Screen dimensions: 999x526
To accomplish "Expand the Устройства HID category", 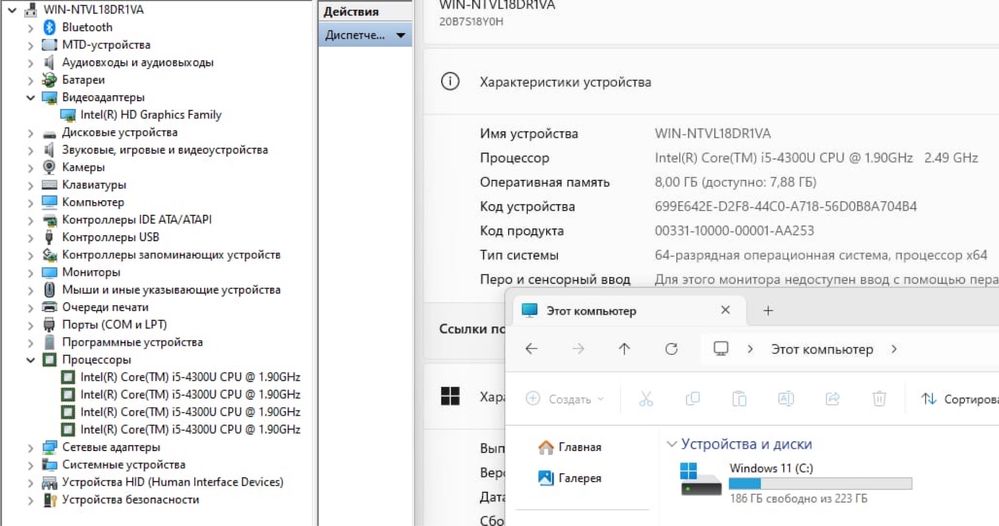I will pos(30,483).
